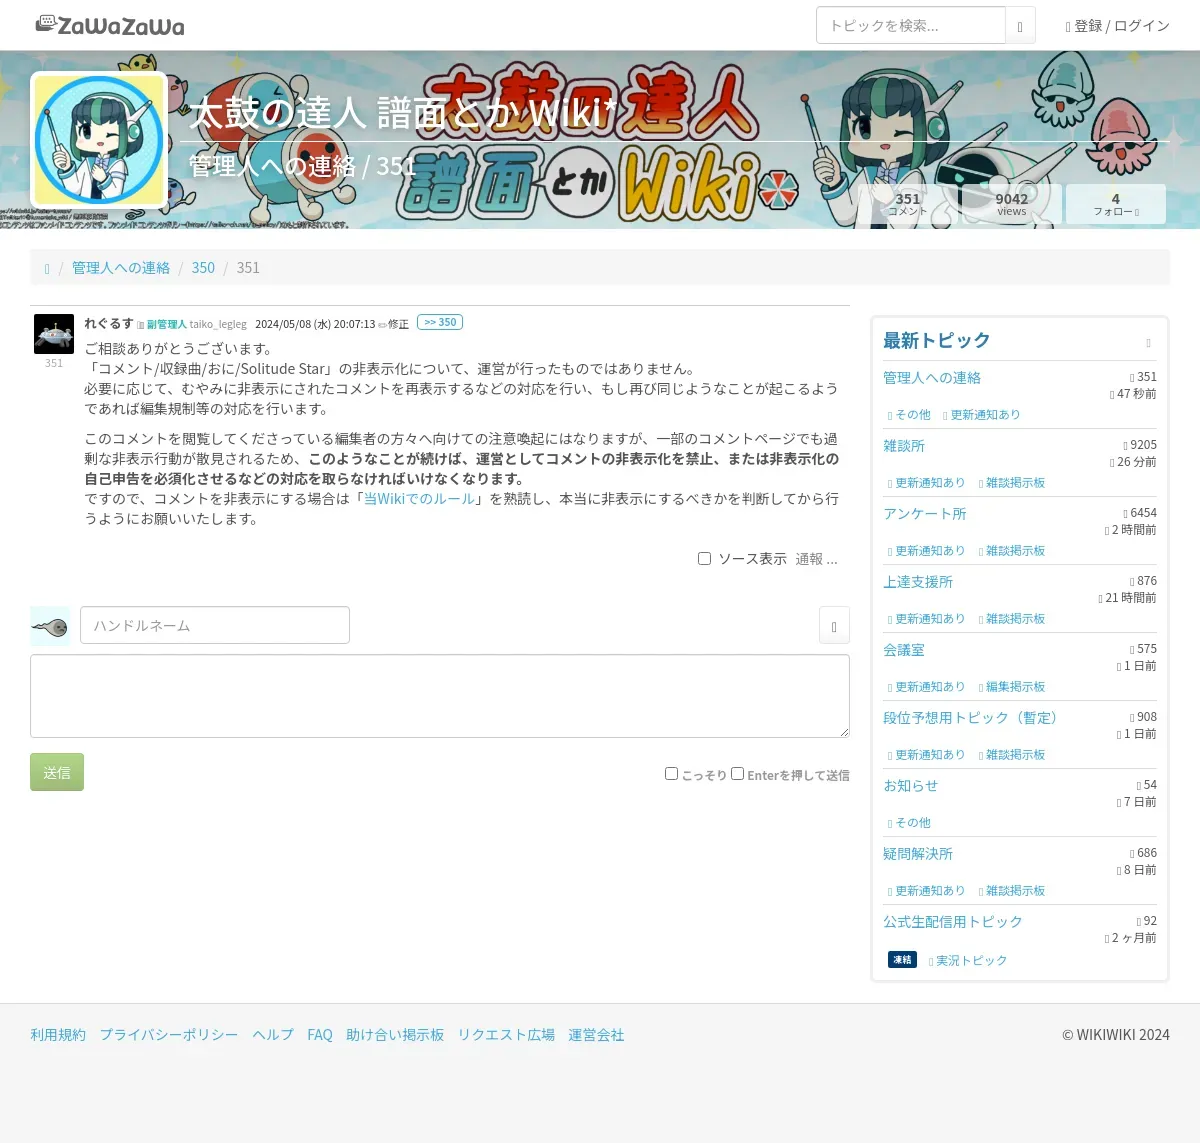Viewport: 1200px width, 1143px height.
Task: Click the 雑談掲示板 tag under 疑問解決所
Action: click(x=1011, y=891)
